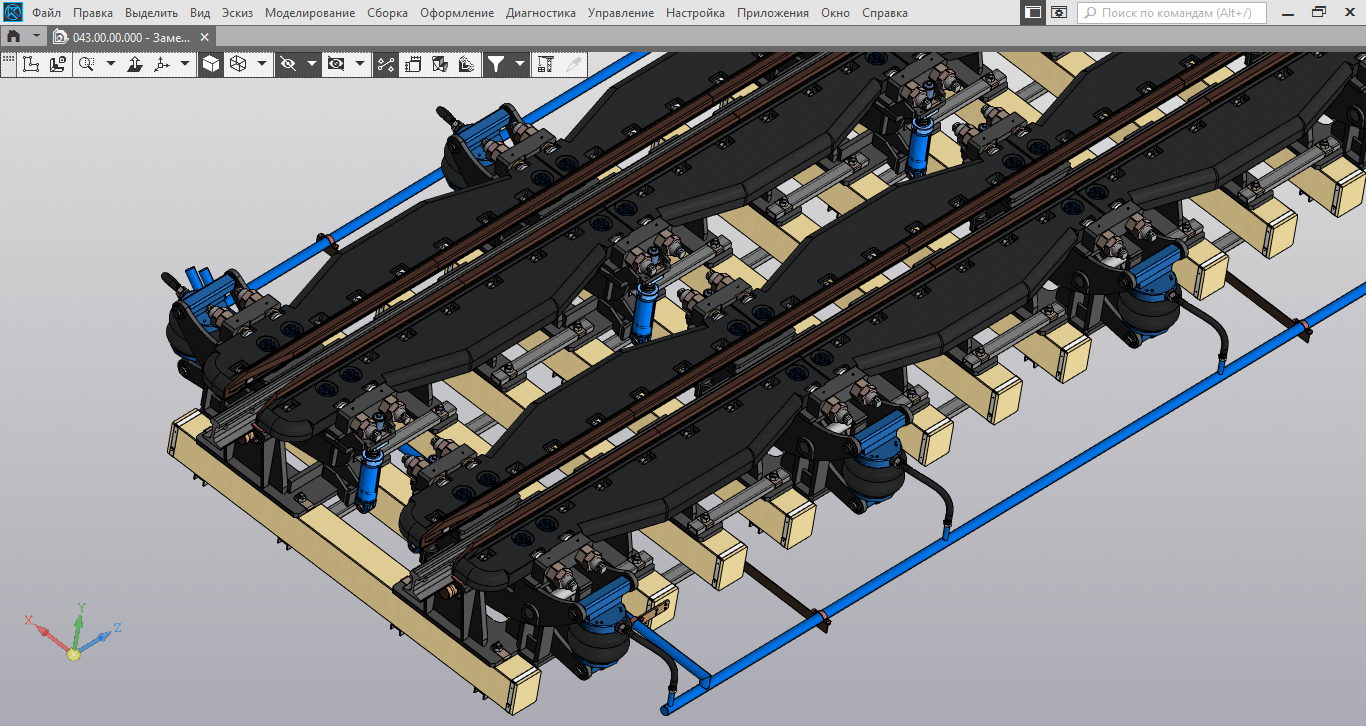This screenshot has width=1366, height=726.
Task: Click the XYZ coordinate axes triad origin
Action: (x=73, y=653)
